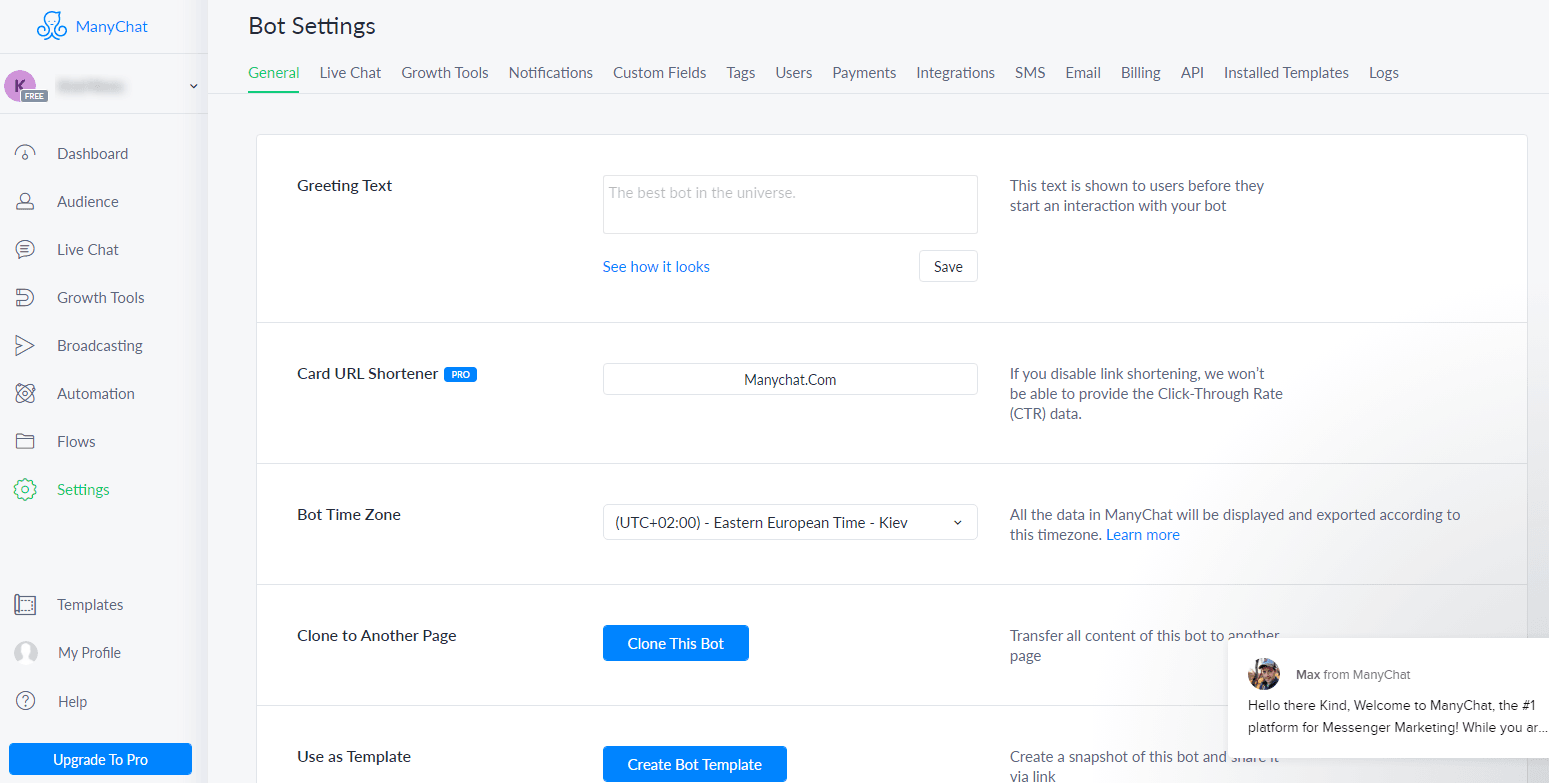
Task: Open the Automation section label
Action: (96, 394)
